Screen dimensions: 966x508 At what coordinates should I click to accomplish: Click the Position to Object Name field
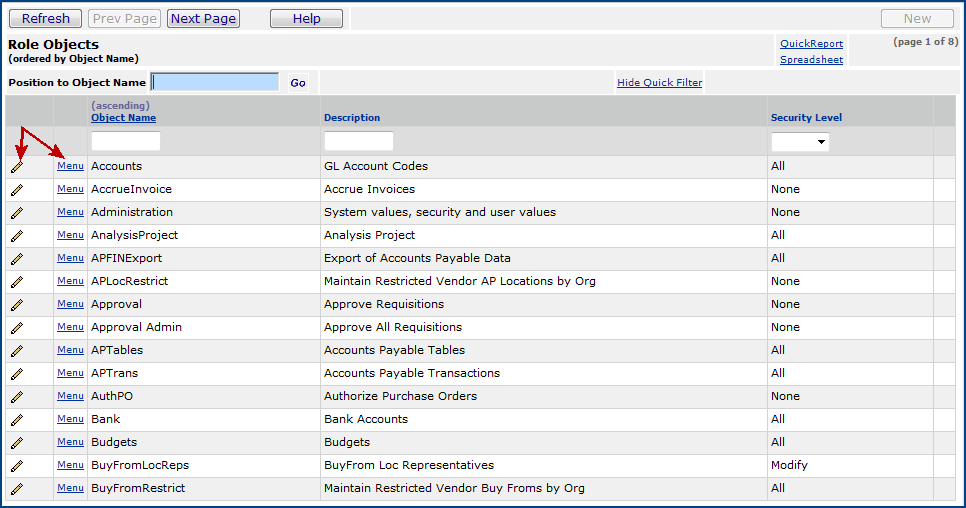(215, 82)
